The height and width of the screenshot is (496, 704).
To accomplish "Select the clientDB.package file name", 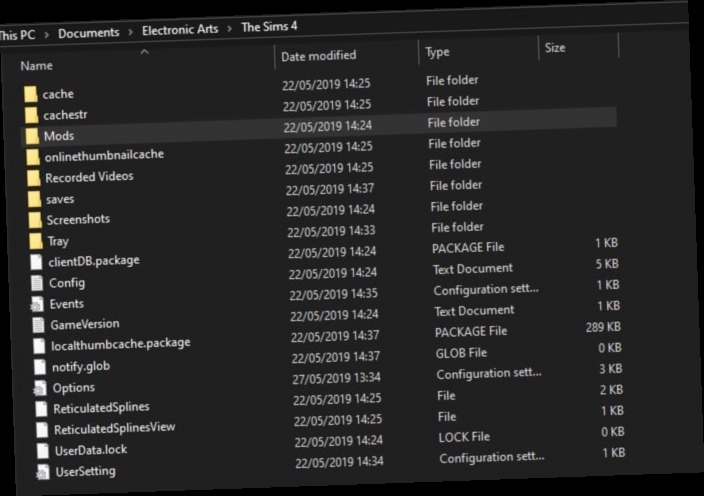I will point(94,261).
